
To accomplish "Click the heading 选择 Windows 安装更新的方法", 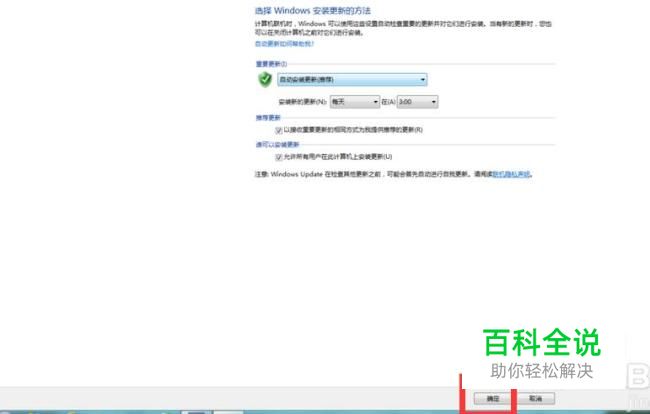I will (313, 11).
